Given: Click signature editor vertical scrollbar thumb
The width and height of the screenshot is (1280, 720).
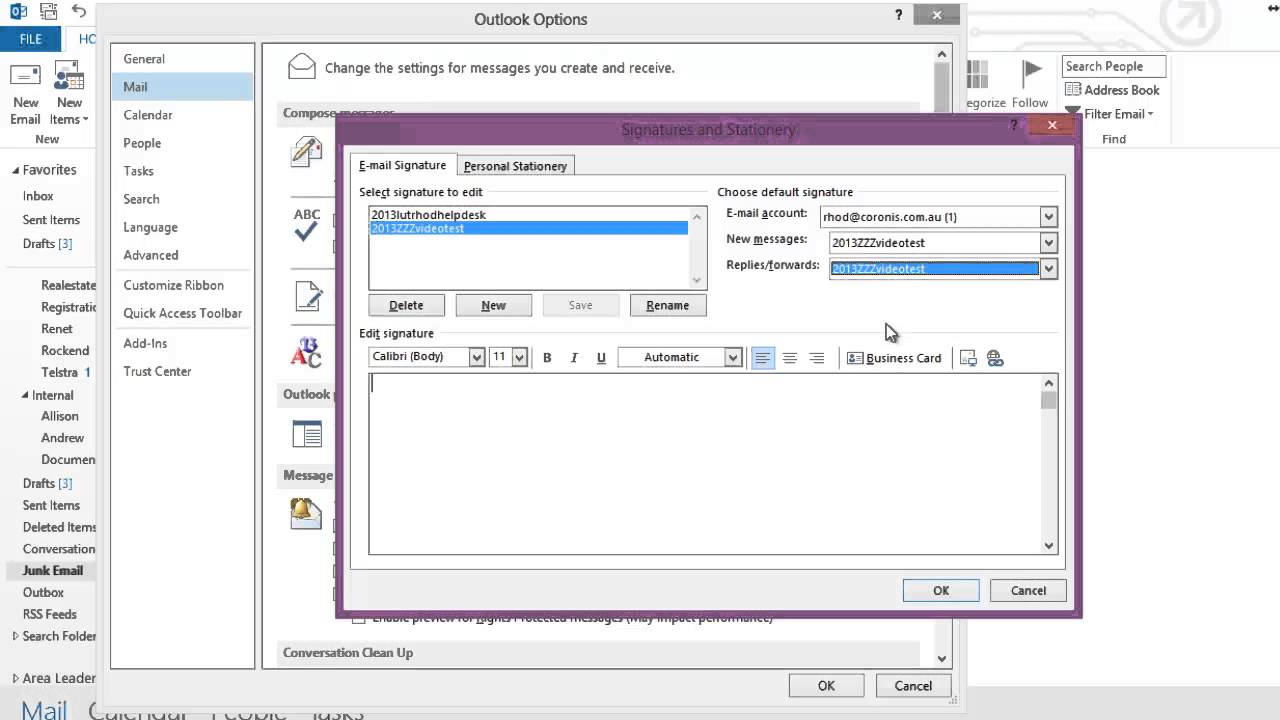Looking at the screenshot, I should point(1048,400).
